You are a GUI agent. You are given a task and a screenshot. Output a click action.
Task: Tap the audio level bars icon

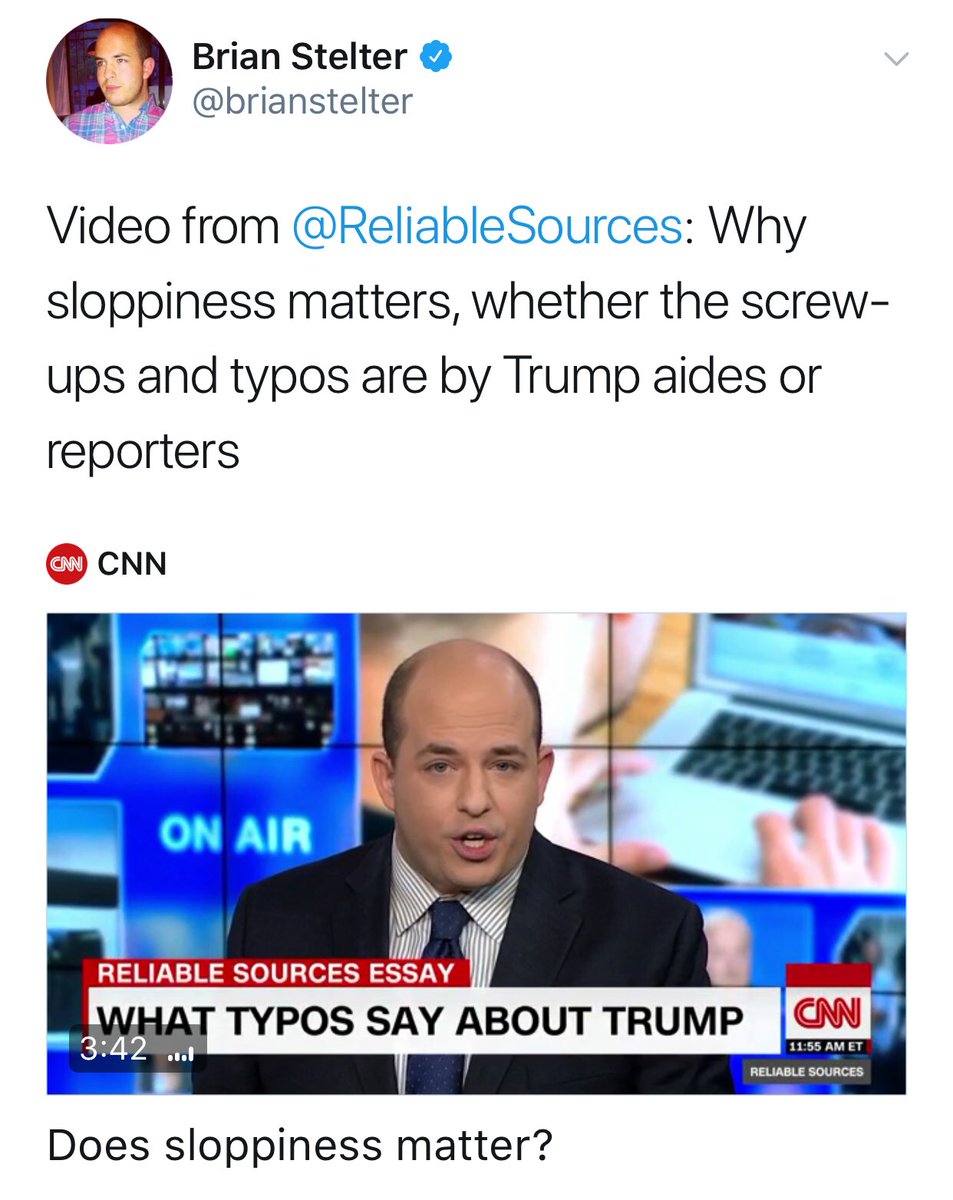tap(181, 1054)
